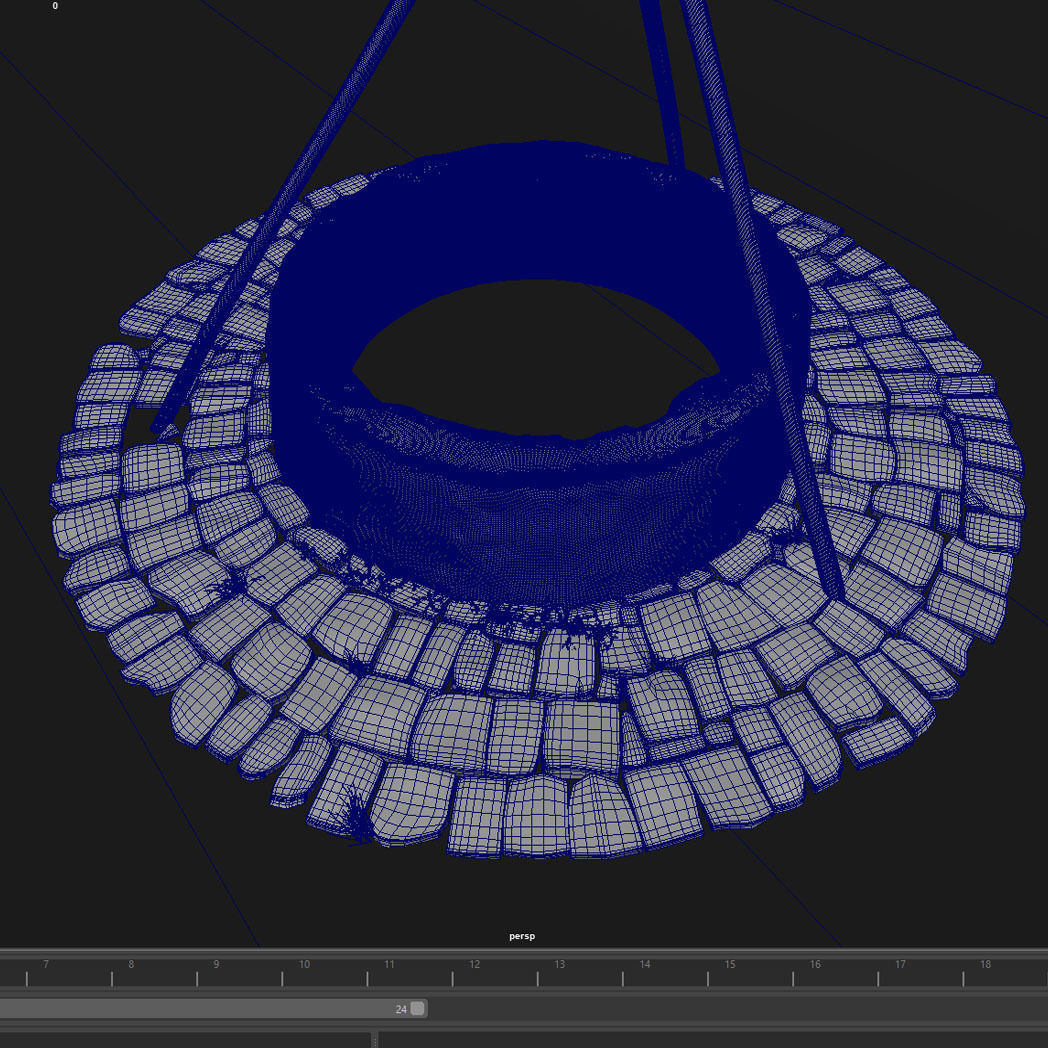Viewport: 1048px width, 1048px height.
Task: Select the rope hanging left of the tire
Action: click(281, 214)
